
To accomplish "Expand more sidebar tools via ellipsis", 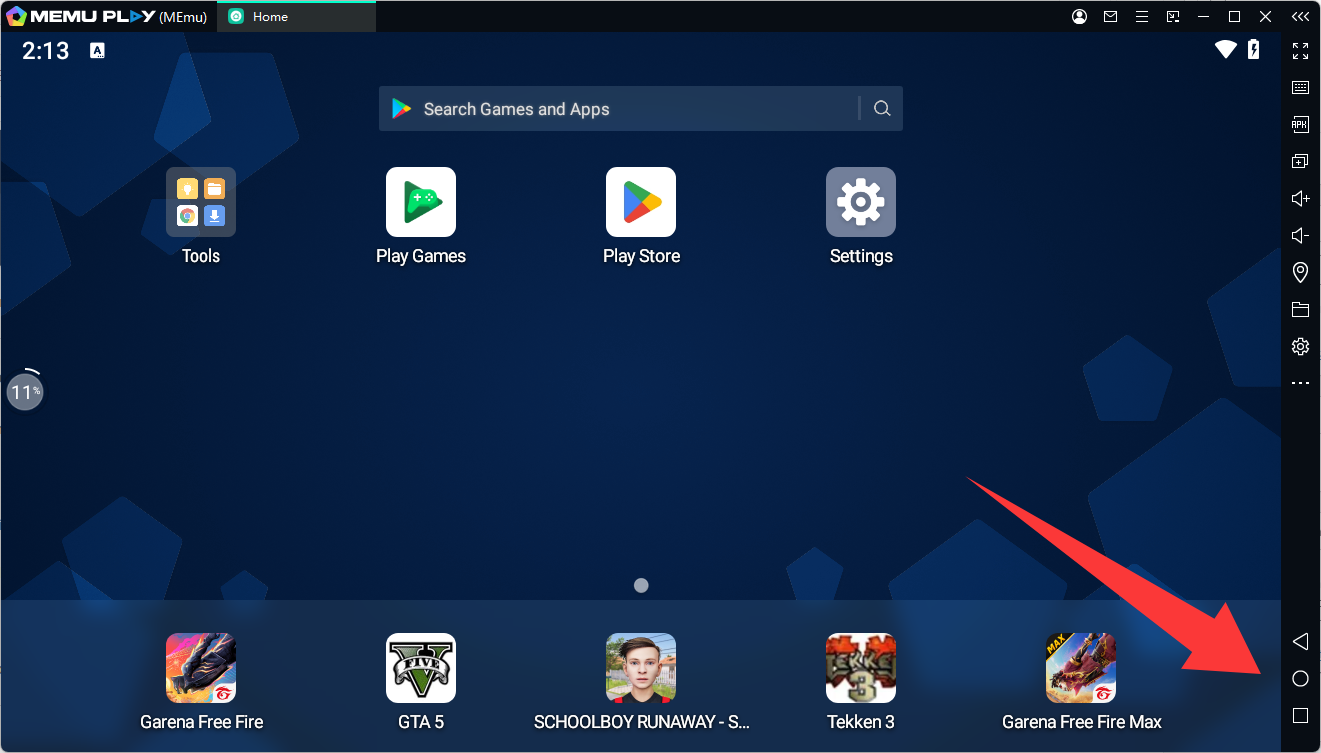I will pos(1300,383).
